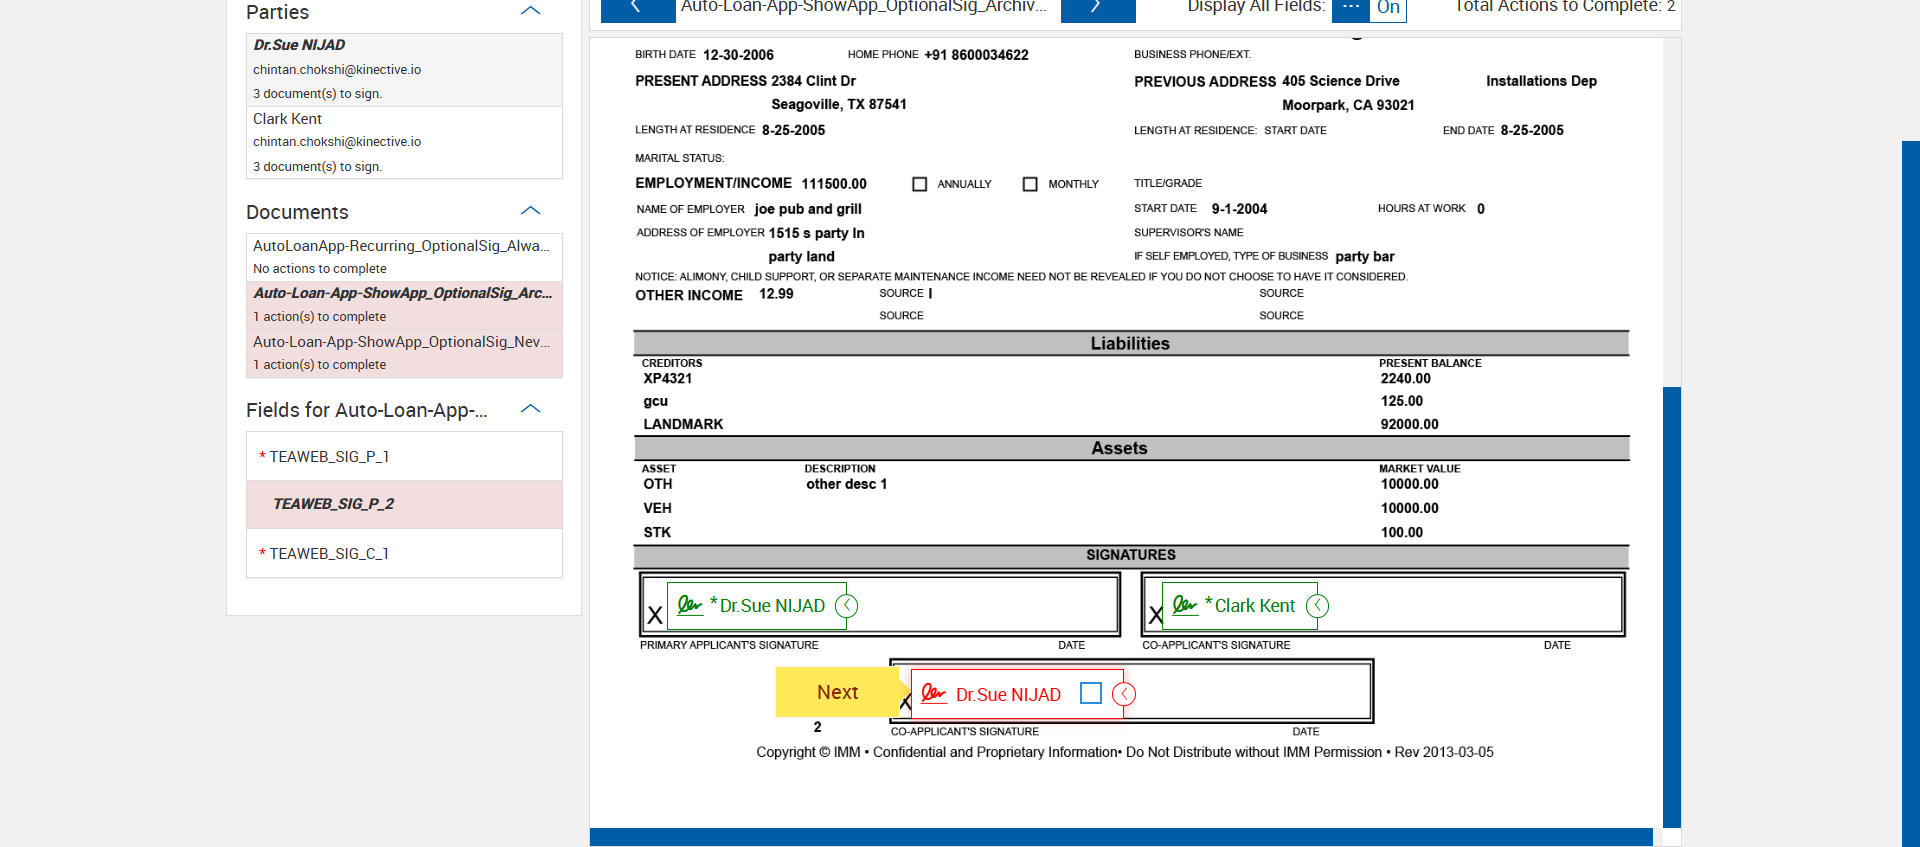Click employment income value 111500.00
Image resolution: width=1920 pixels, height=847 pixels.
coord(834,184)
